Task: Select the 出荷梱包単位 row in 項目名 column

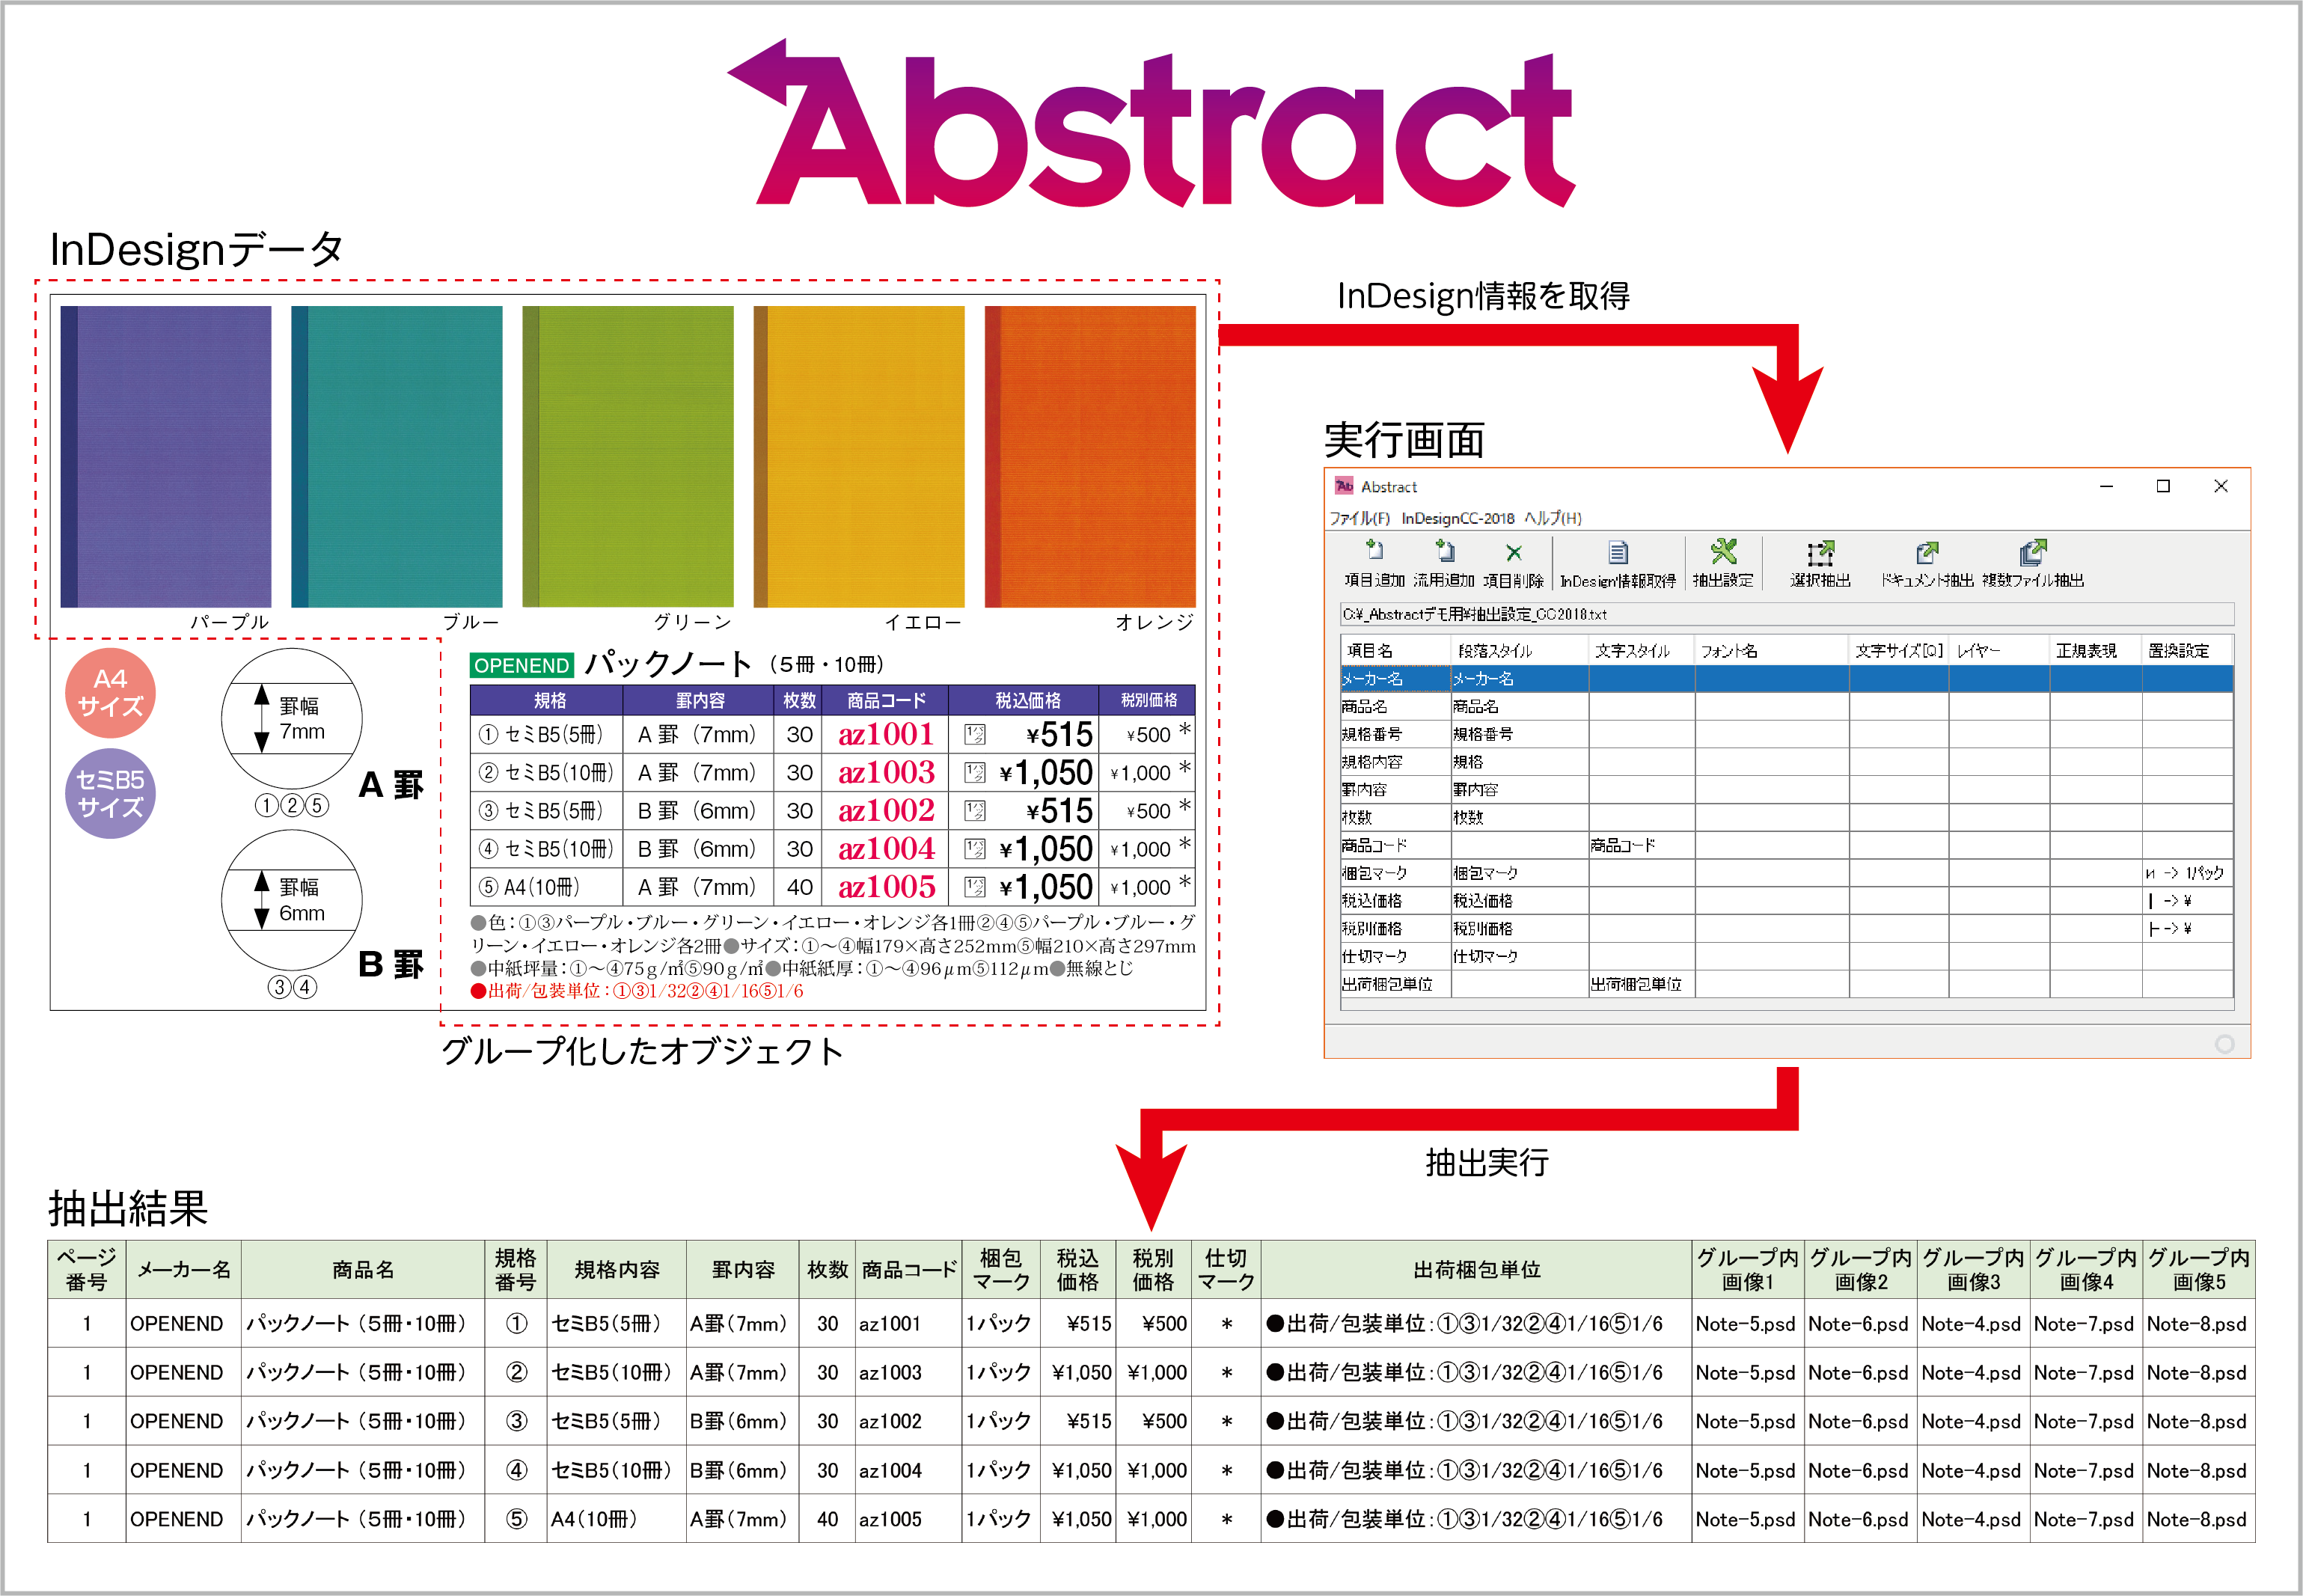Action: [x=1396, y=984]
